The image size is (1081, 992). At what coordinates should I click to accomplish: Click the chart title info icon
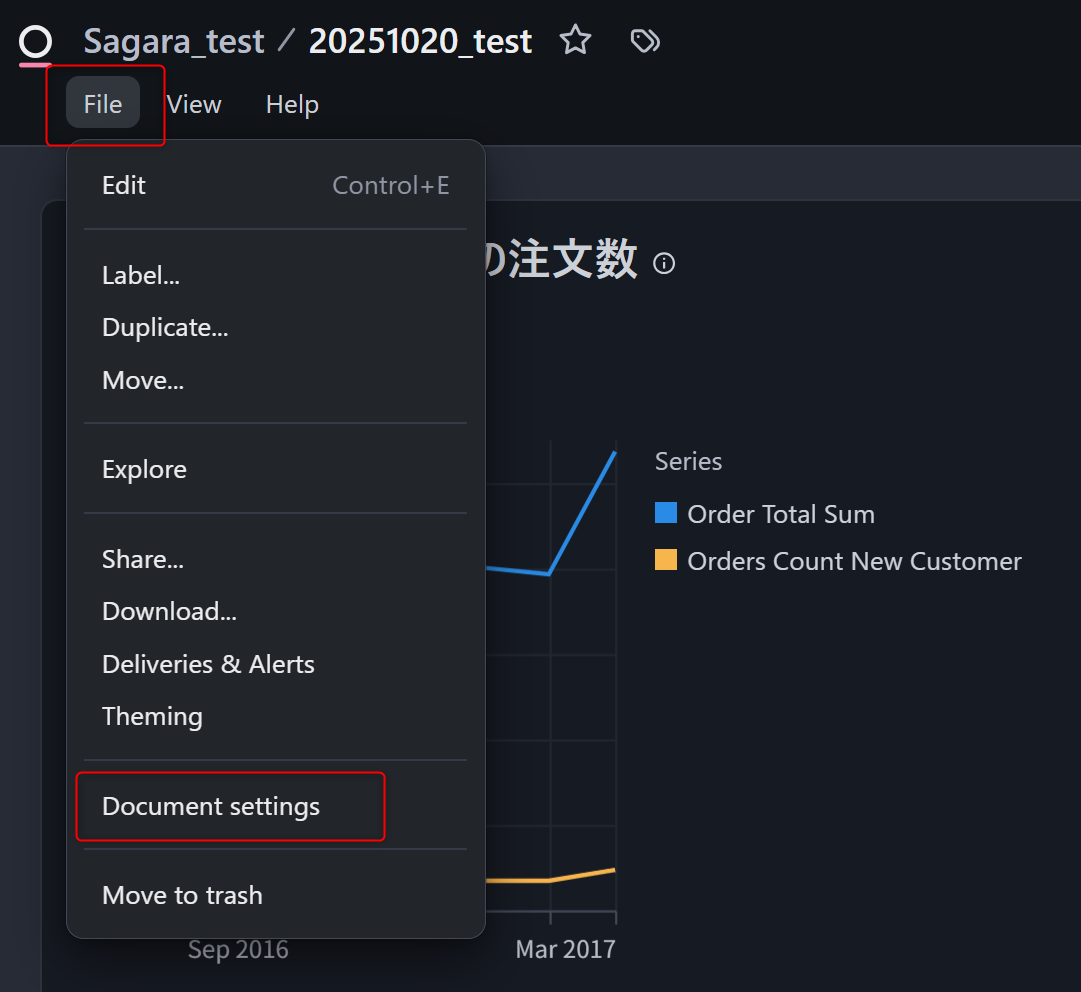pos(664,263)
